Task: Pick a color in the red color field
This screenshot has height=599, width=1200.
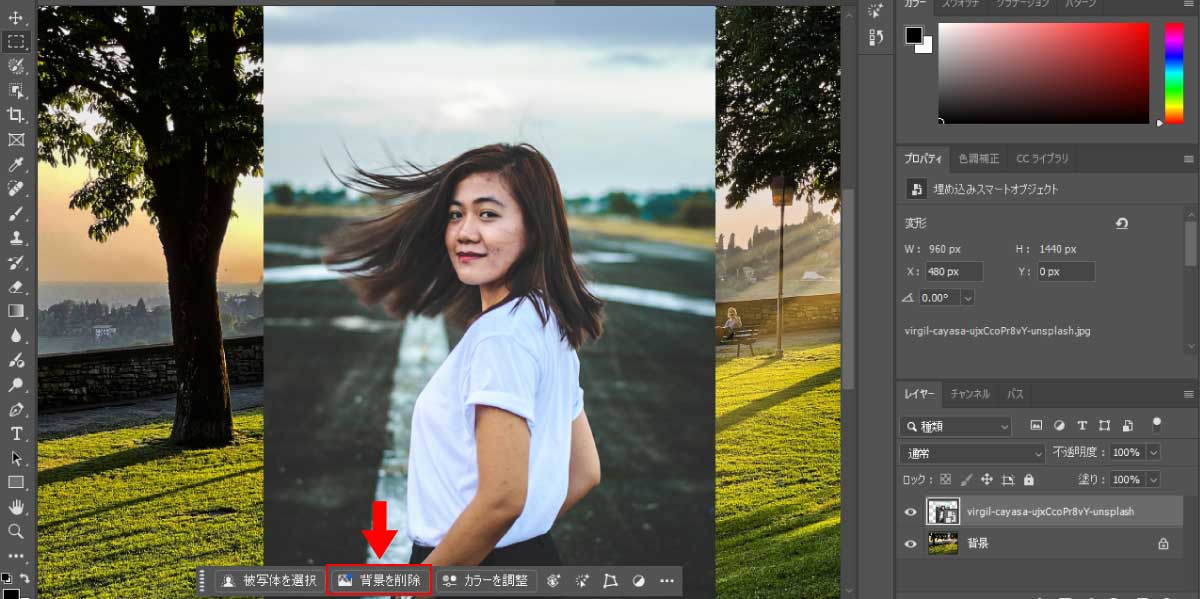Action: pyautogui.click(x=1043, y=72)
